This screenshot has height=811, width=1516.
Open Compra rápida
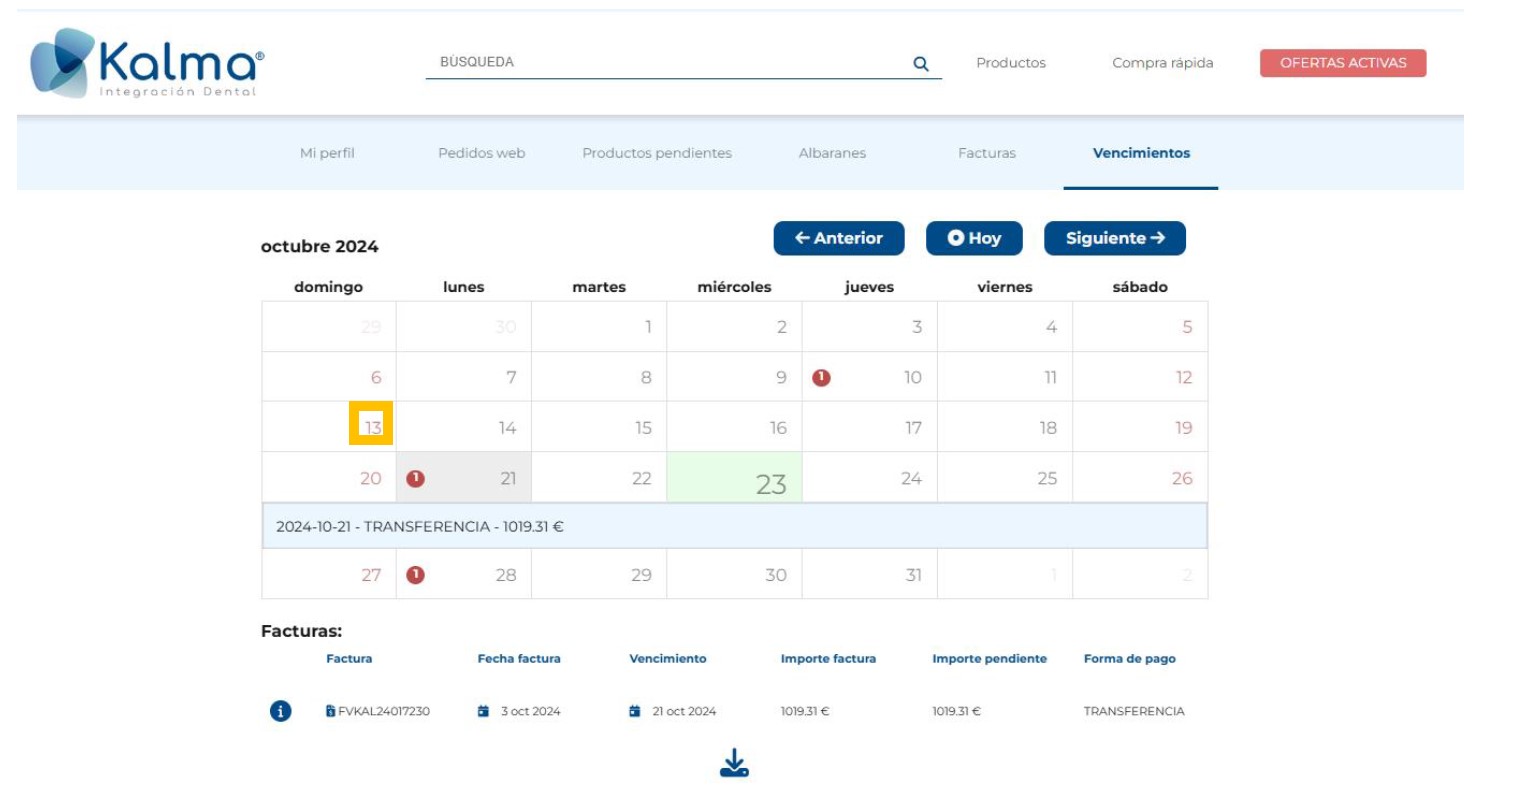(1163, 63)
